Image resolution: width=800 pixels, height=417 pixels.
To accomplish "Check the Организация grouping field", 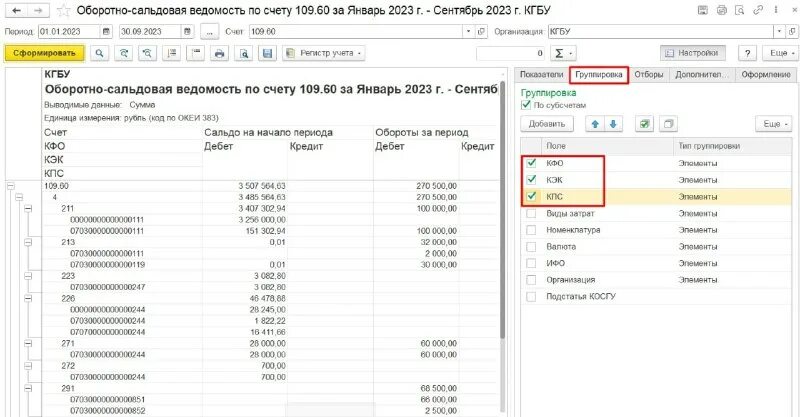I will 532,280.
